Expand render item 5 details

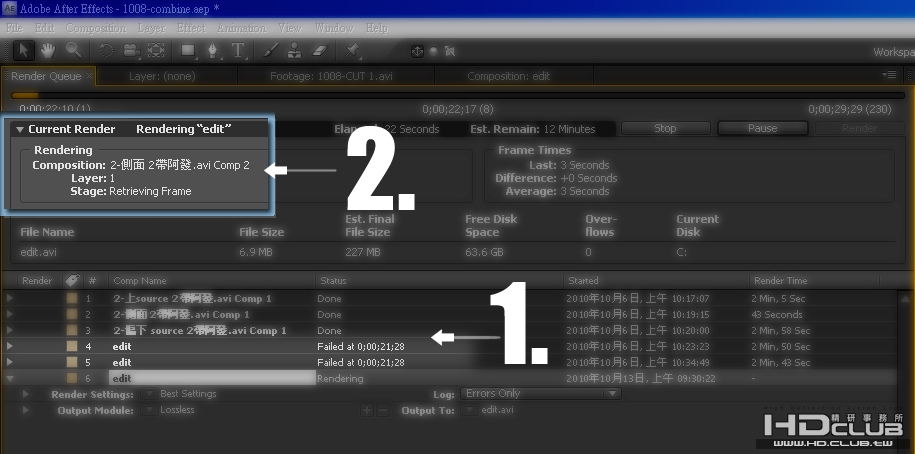(x=10, y=362)
